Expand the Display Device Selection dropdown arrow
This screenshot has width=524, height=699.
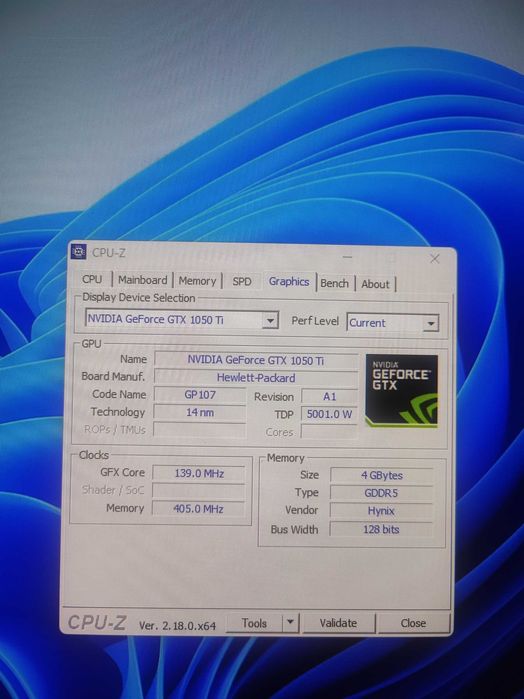(270, 321)
